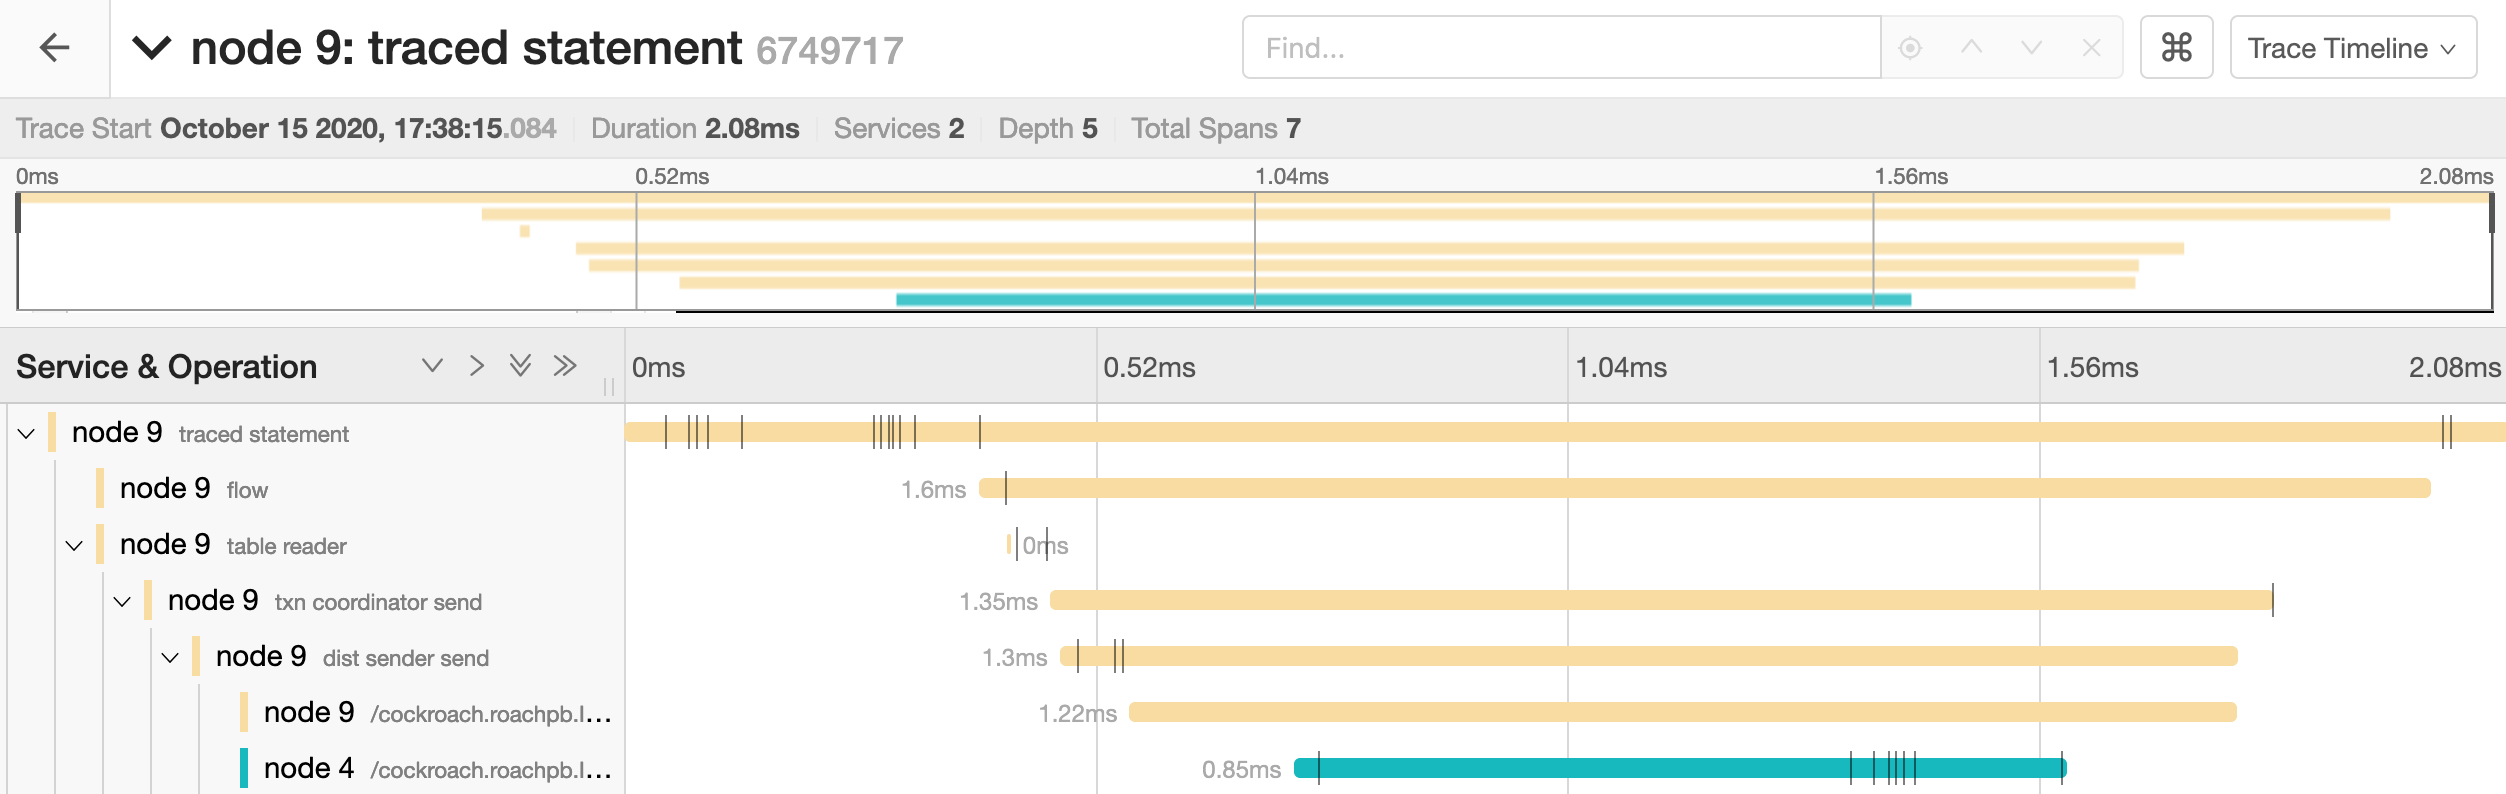Go to previous search result arrow

[x=1971, y=48]
